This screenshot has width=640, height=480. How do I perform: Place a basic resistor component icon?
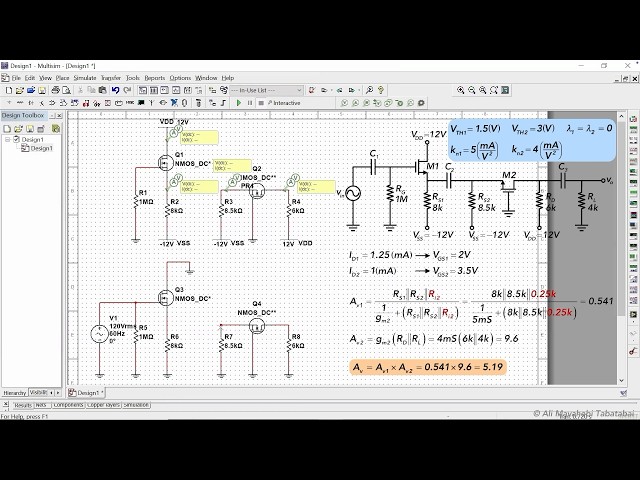click(20, 103)
